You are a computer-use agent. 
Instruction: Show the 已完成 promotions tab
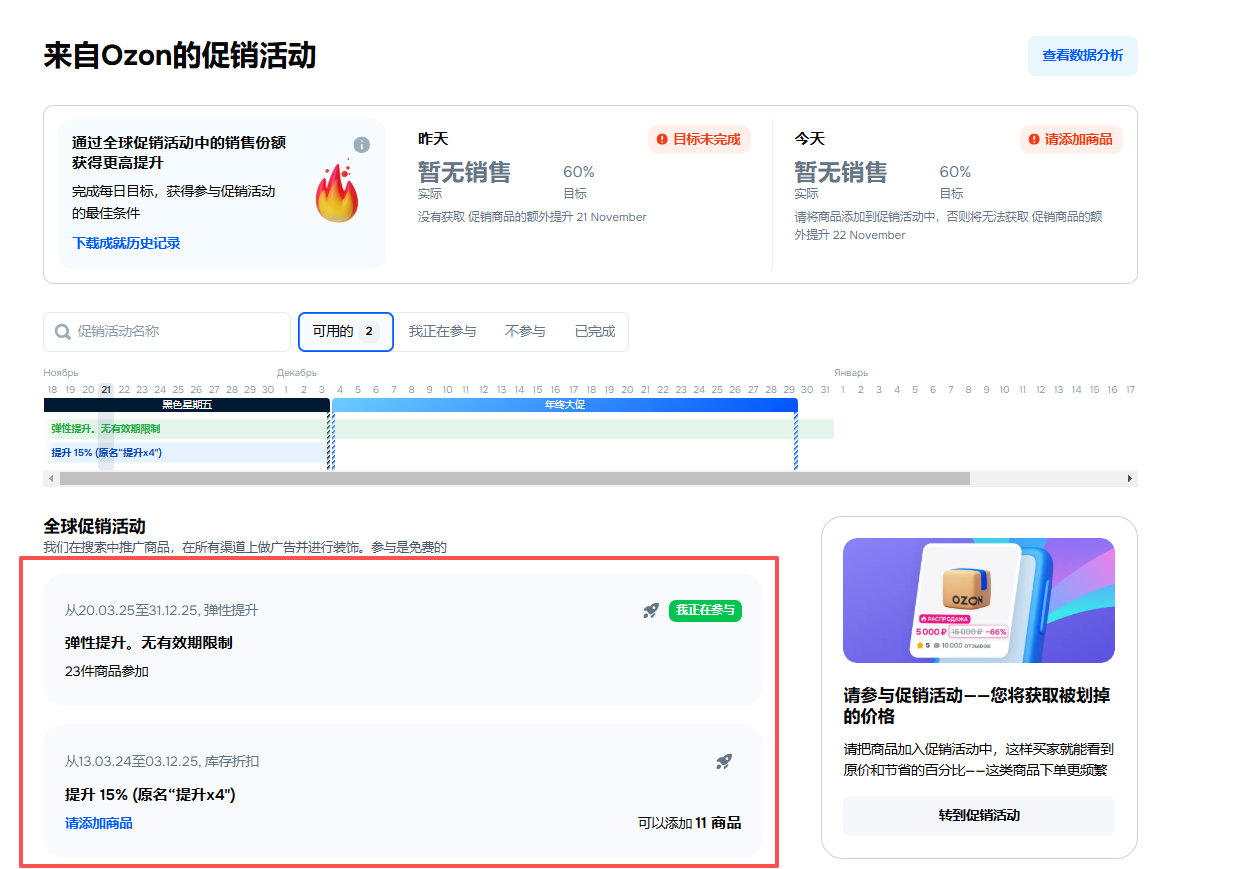point(594,332)
